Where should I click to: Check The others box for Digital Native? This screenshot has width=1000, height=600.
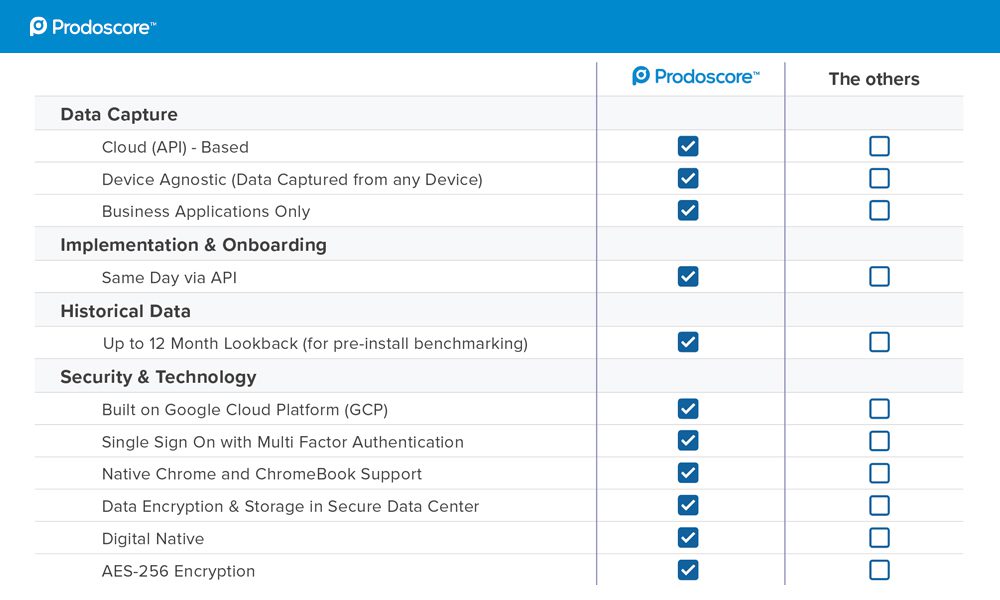click(879, 538)
